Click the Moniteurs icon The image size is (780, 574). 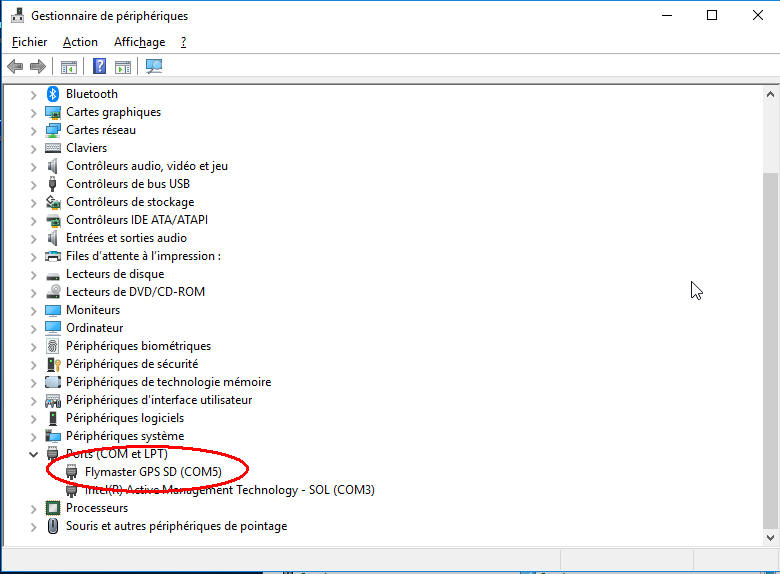[x=53, y=310]
